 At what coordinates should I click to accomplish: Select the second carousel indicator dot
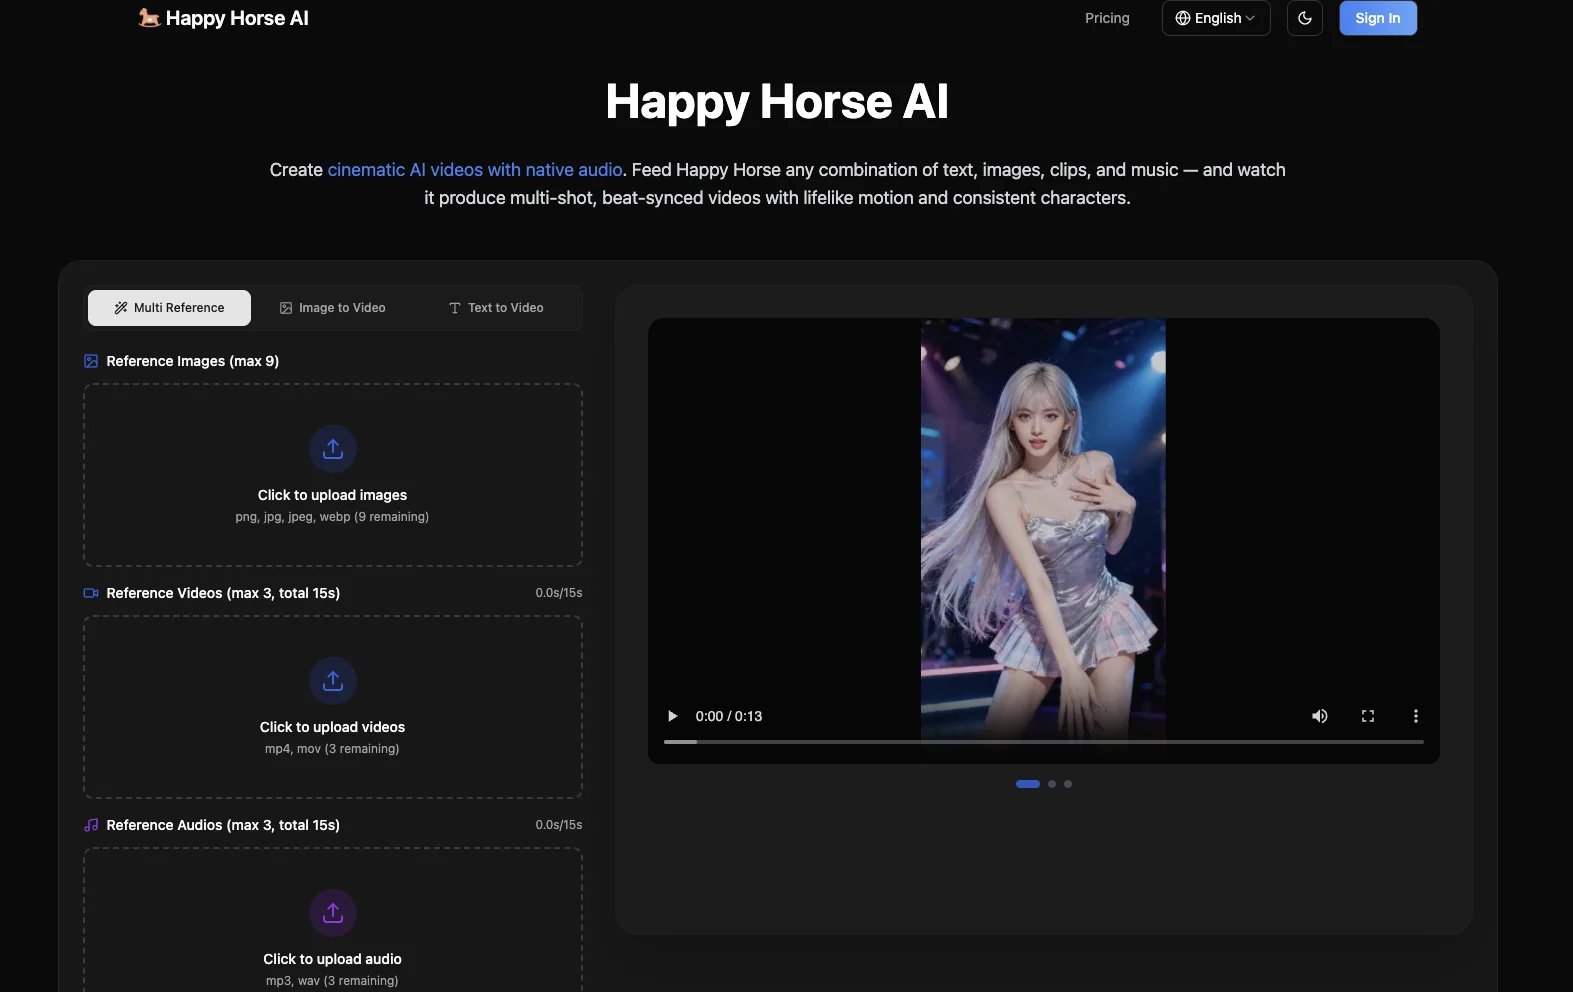click(1052, 784)
